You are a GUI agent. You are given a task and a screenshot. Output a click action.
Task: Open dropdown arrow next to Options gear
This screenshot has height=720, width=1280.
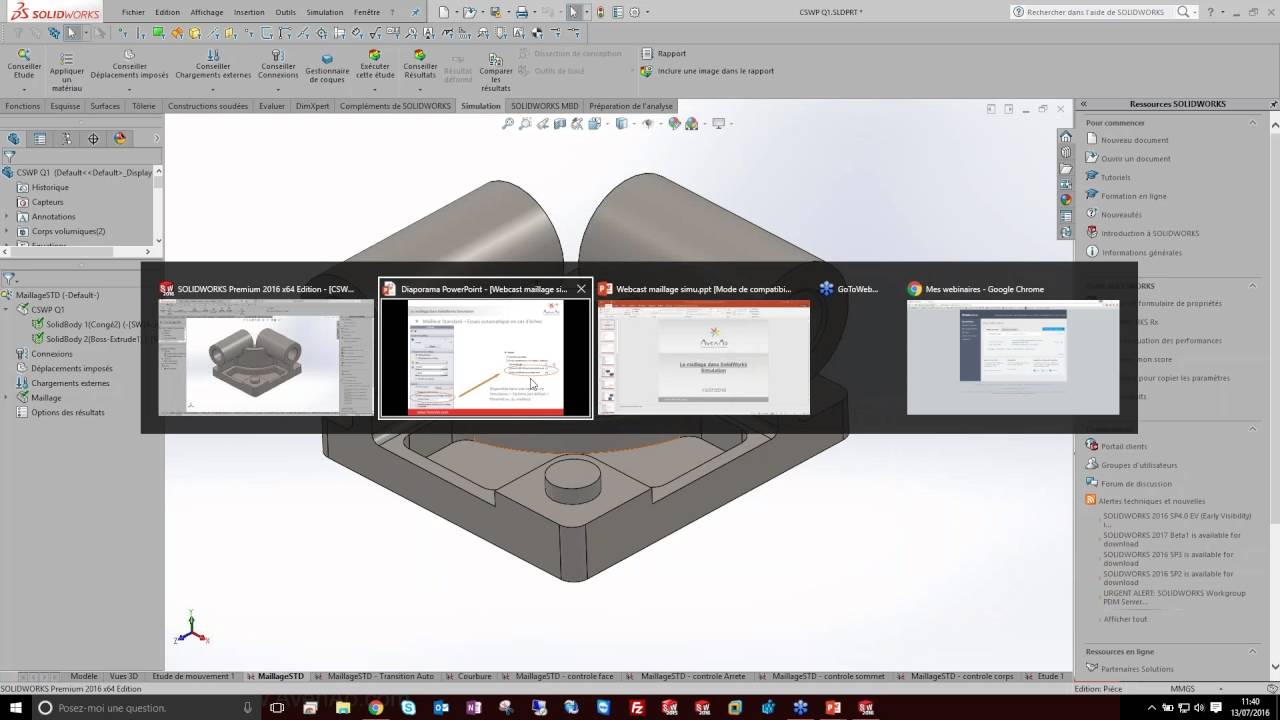(x=646, y=12)
